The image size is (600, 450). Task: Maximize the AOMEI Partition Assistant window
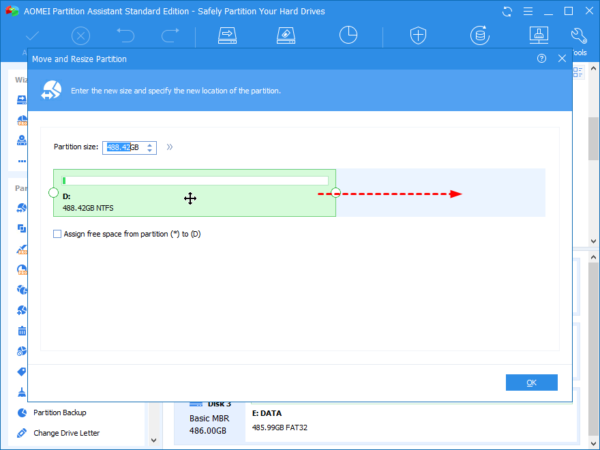click(569, 11)
